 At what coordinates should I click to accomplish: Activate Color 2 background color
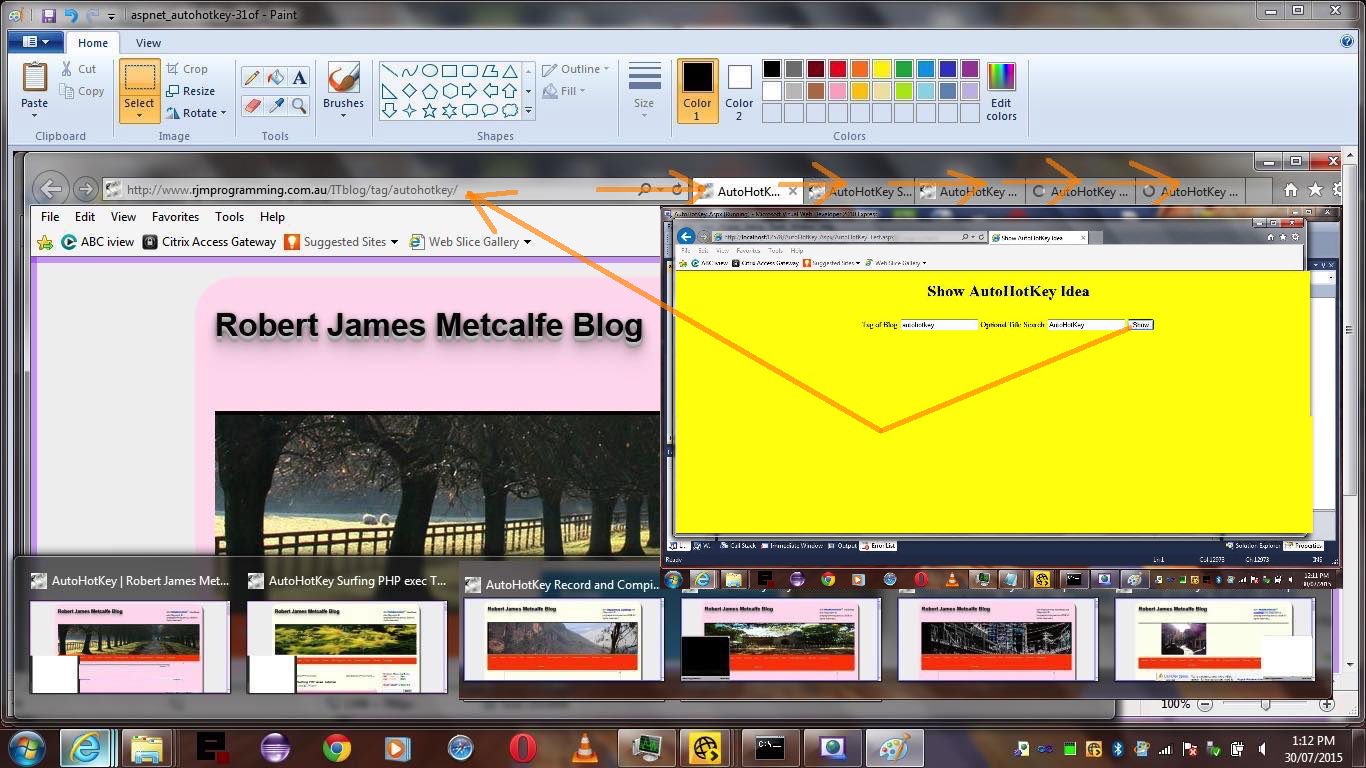coord(739,91)
